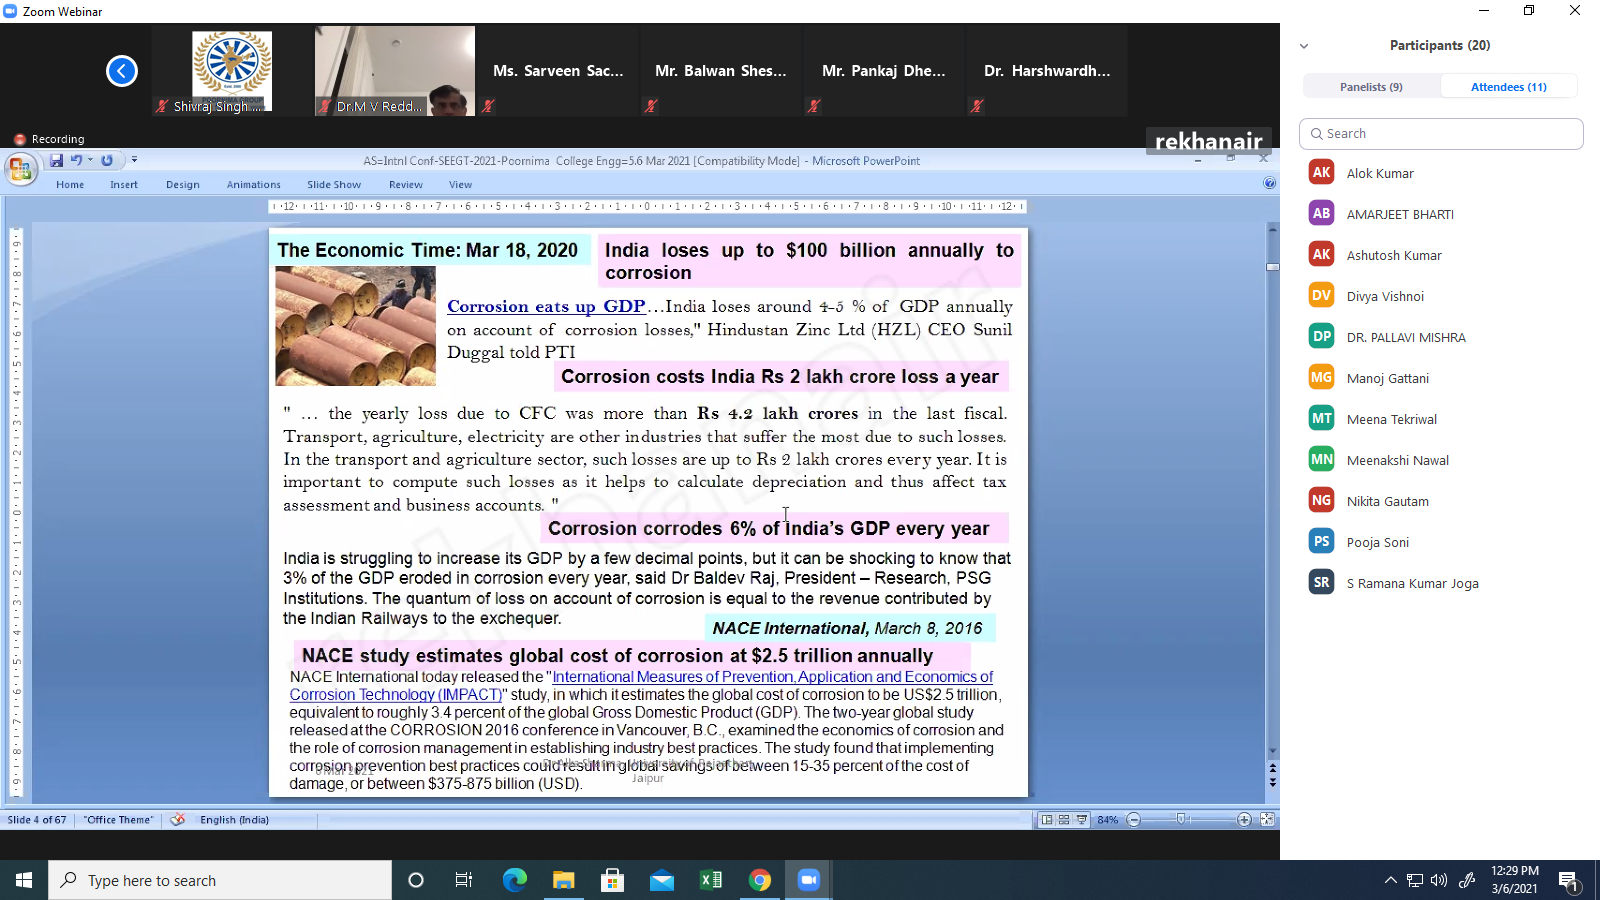Image resolution: width=1600 pixels, height=900 pixels.
Task: Open Task View from the taskbar
Action: point(464,880)
